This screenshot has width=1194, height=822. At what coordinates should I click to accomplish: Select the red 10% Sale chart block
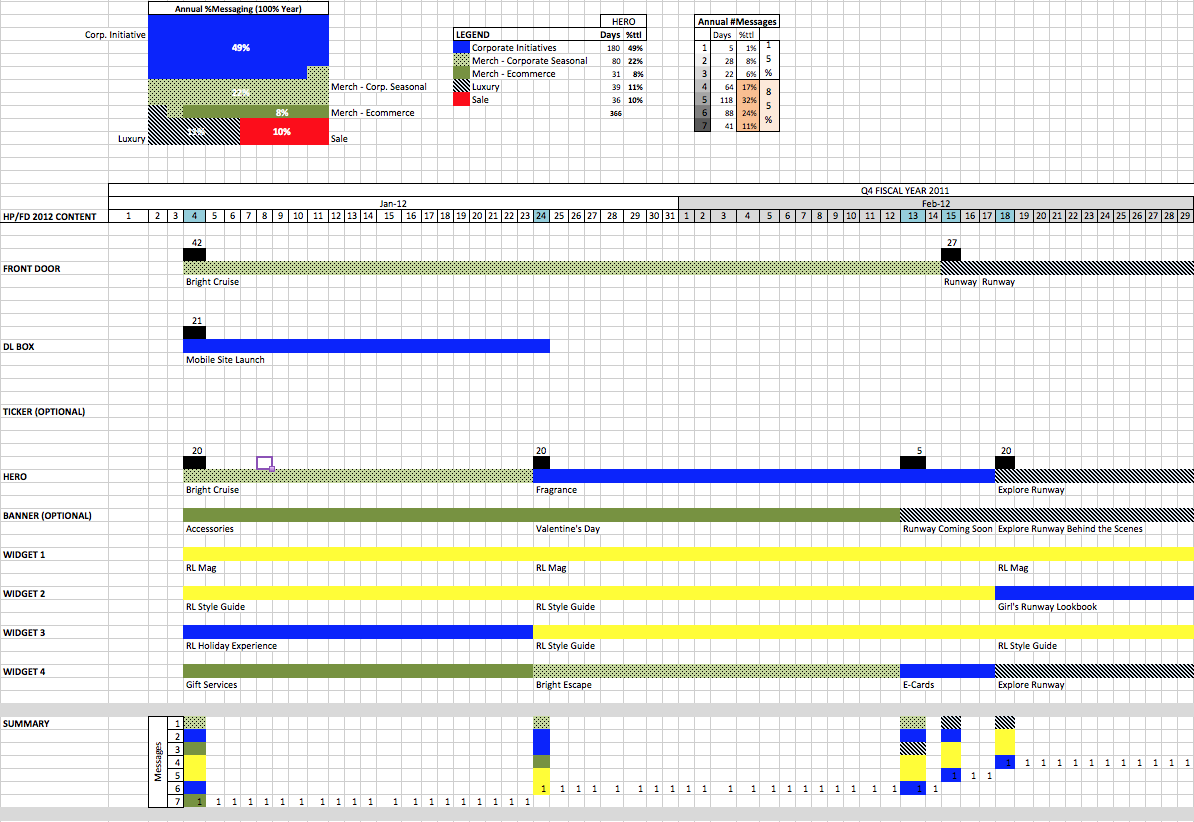284,131
